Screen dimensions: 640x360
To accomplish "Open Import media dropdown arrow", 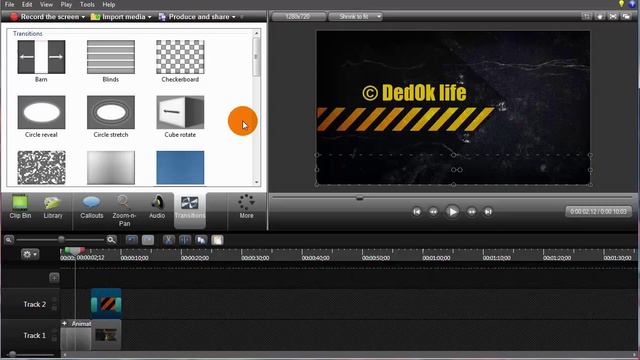I will click(150, 17).
